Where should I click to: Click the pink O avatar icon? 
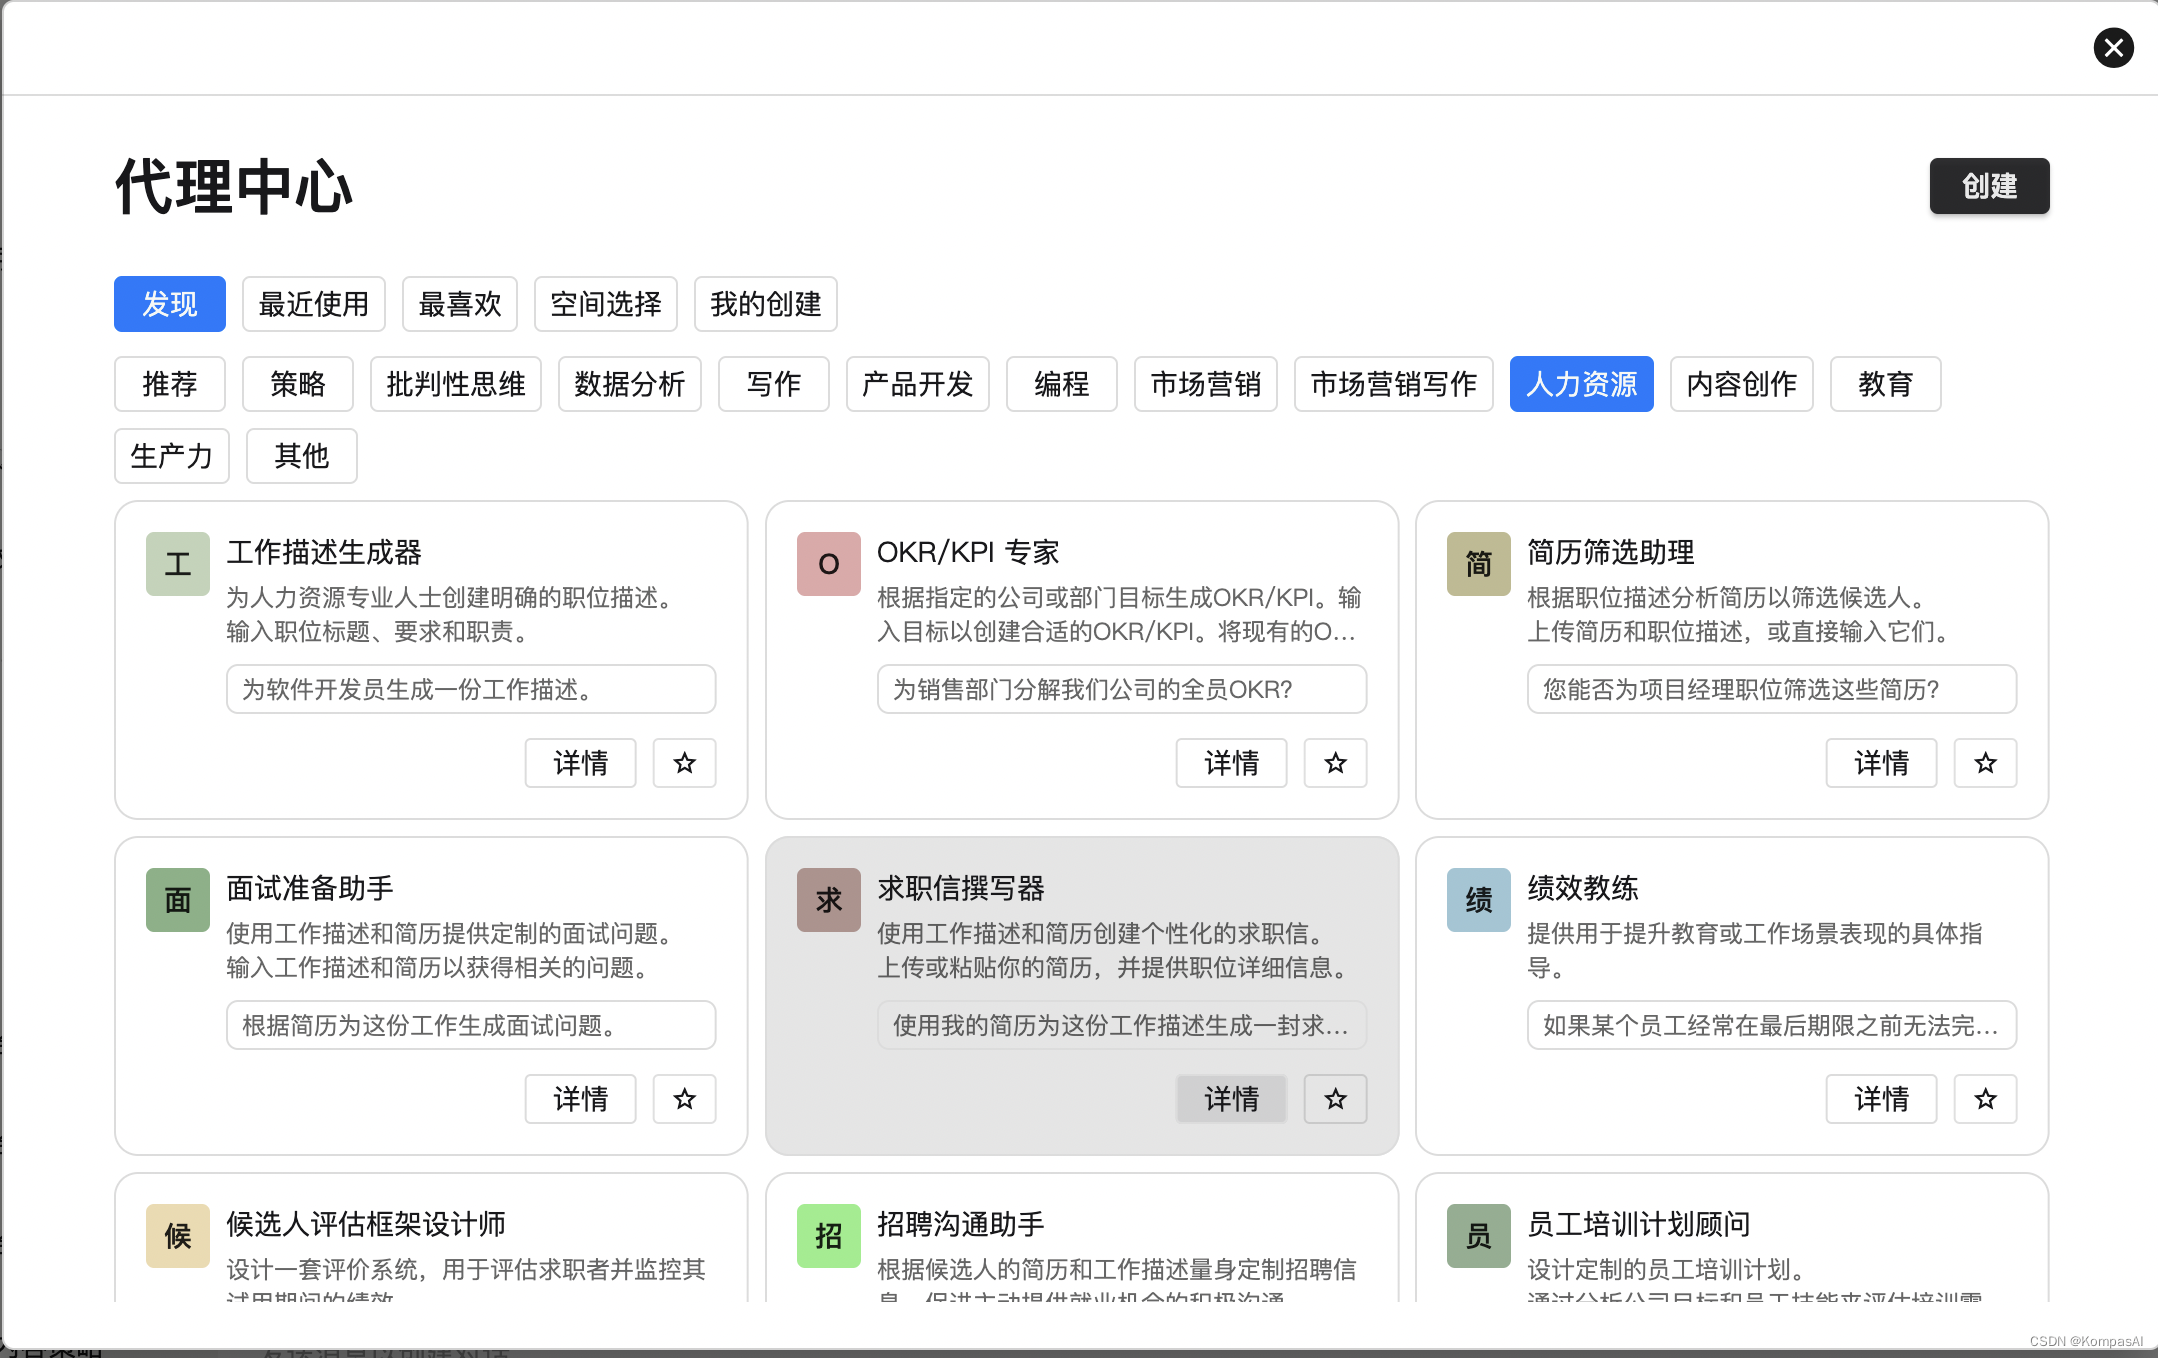point(828,564)
